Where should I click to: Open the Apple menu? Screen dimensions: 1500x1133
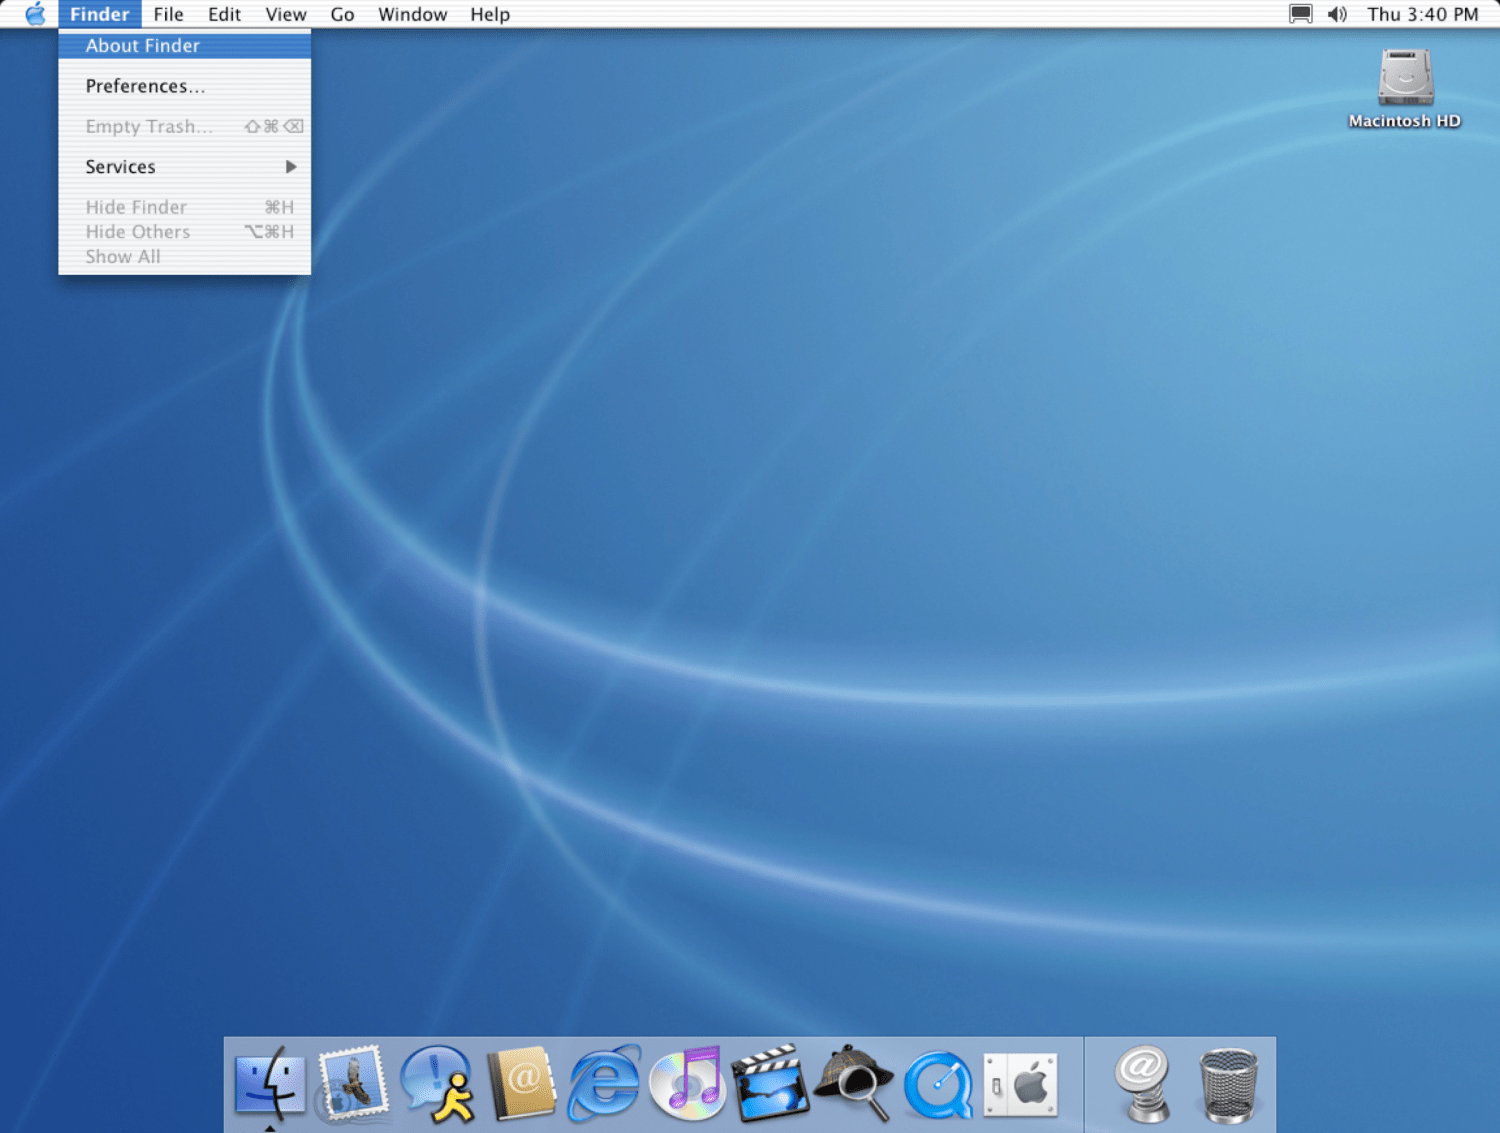pyautogui.click(x=35, y=14)
